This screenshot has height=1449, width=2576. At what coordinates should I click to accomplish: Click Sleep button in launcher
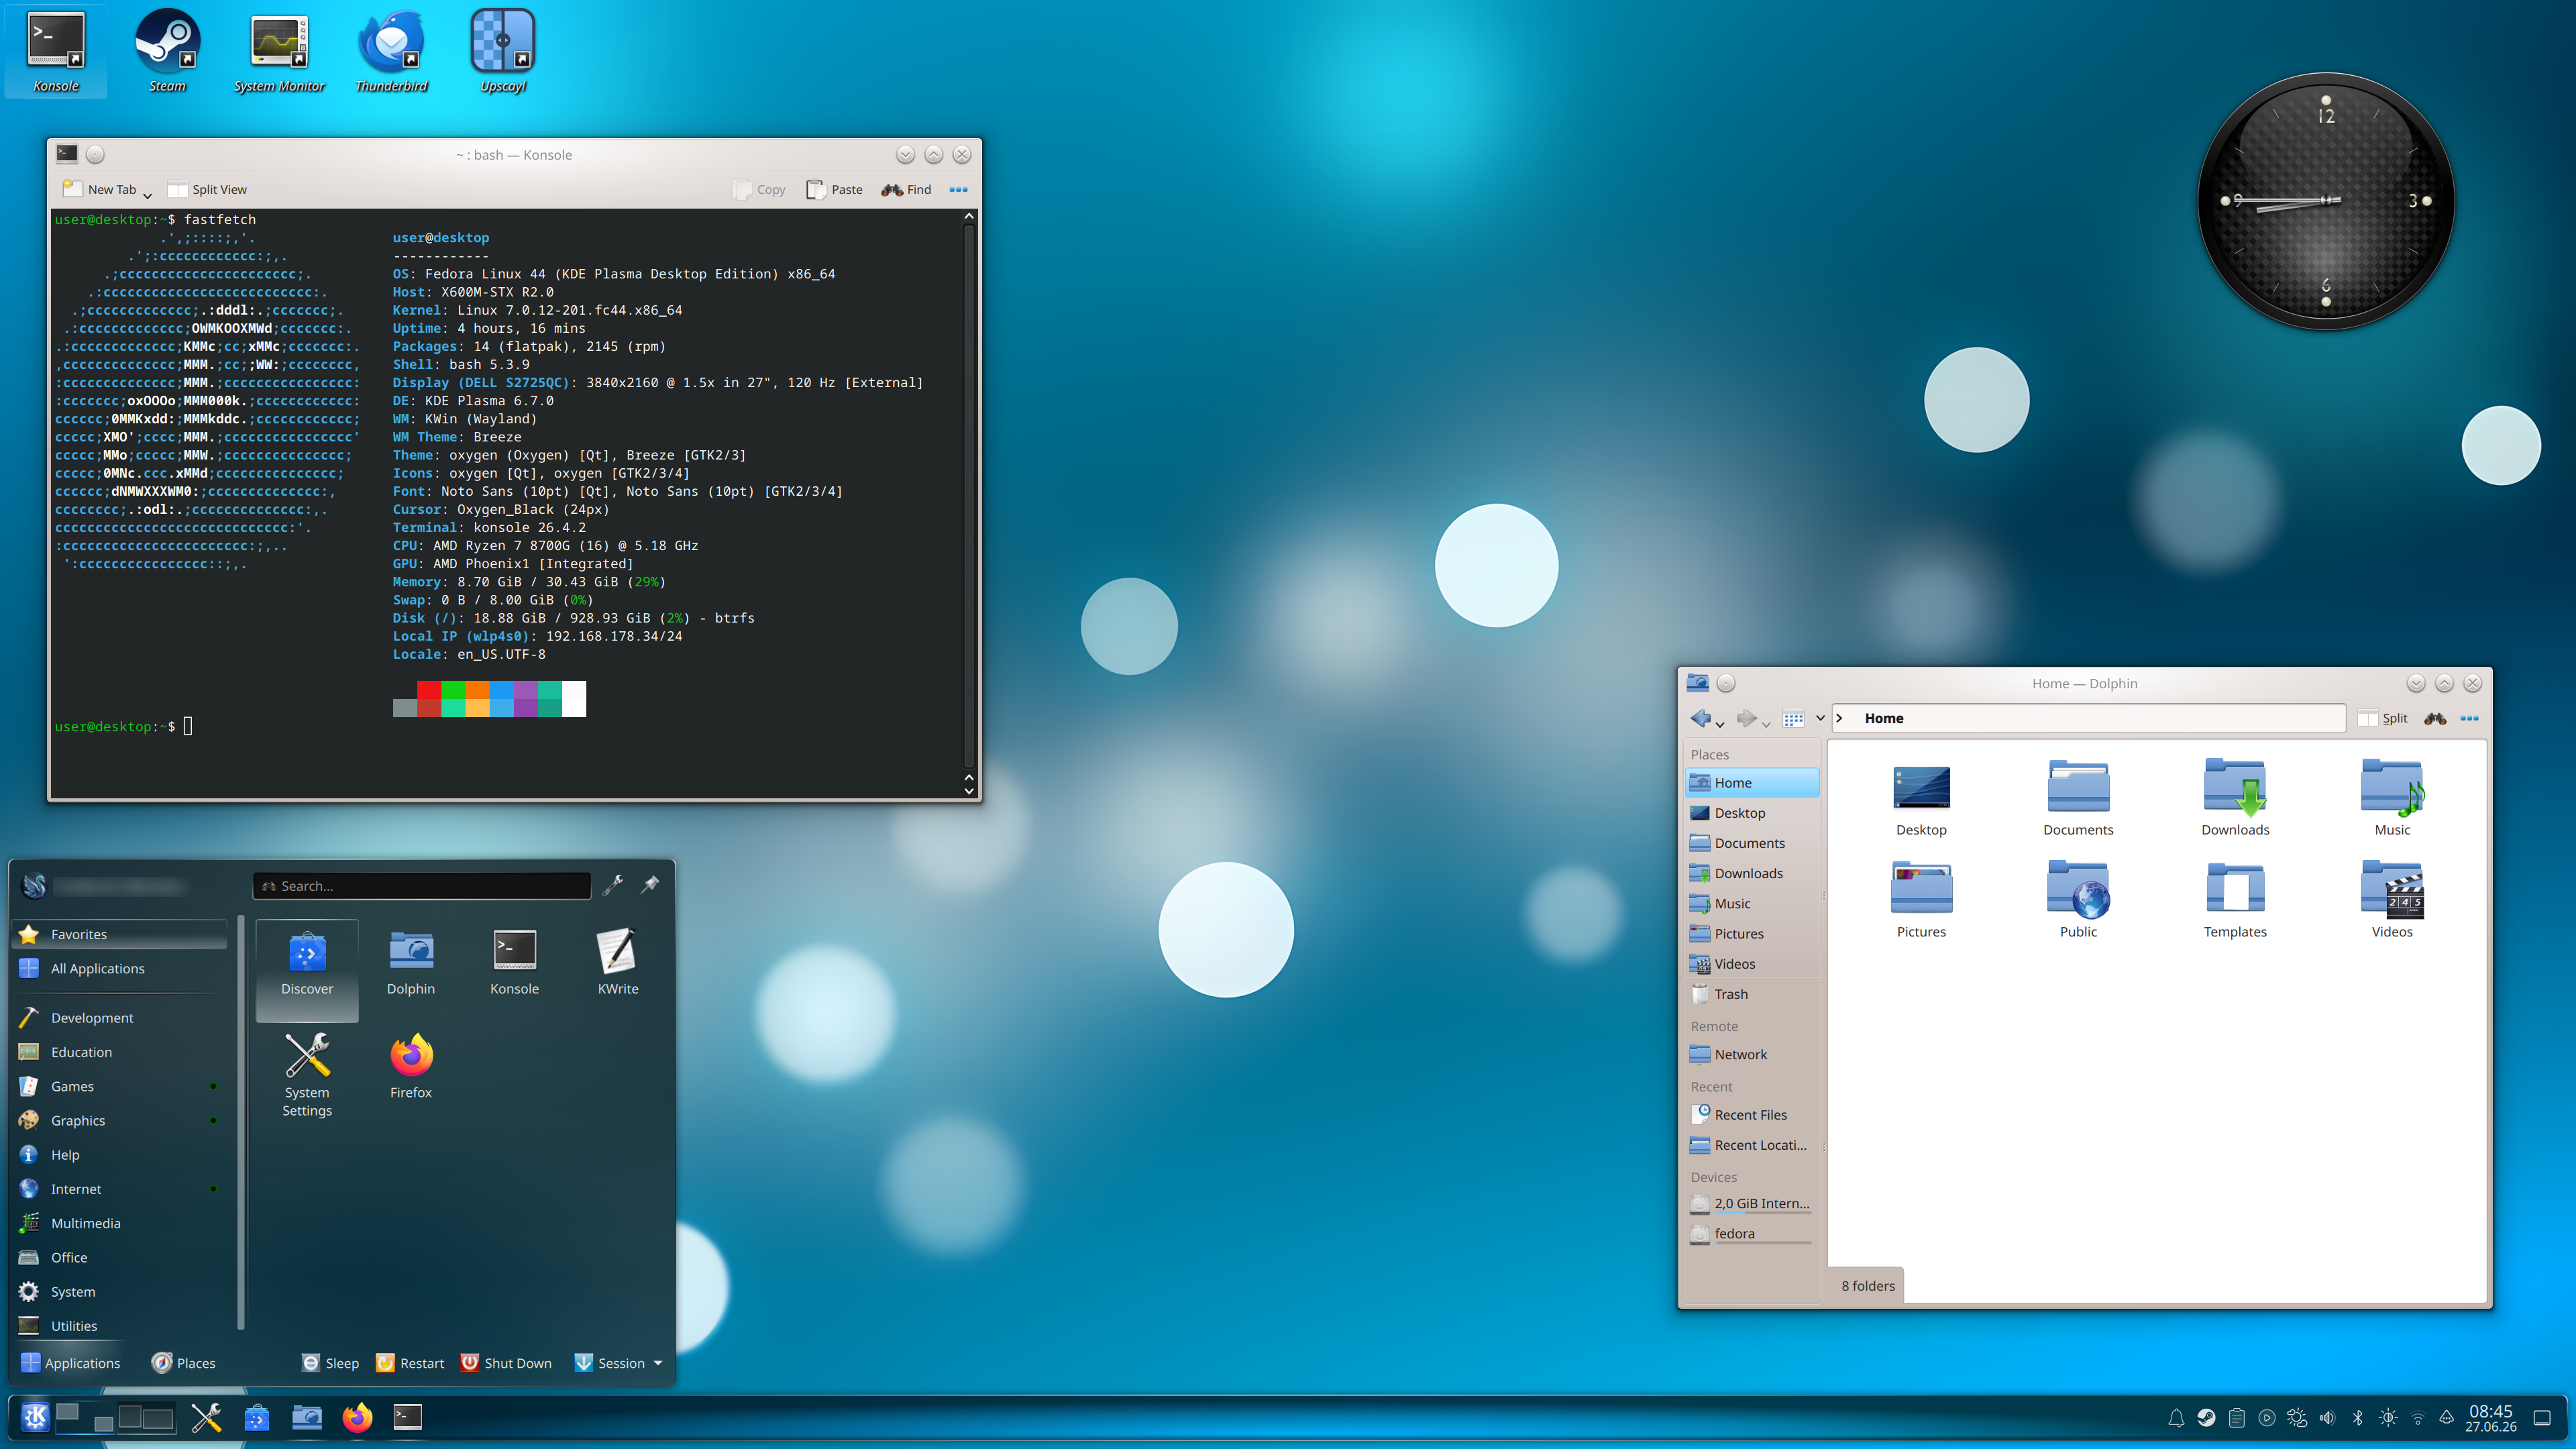[330, 1363]
